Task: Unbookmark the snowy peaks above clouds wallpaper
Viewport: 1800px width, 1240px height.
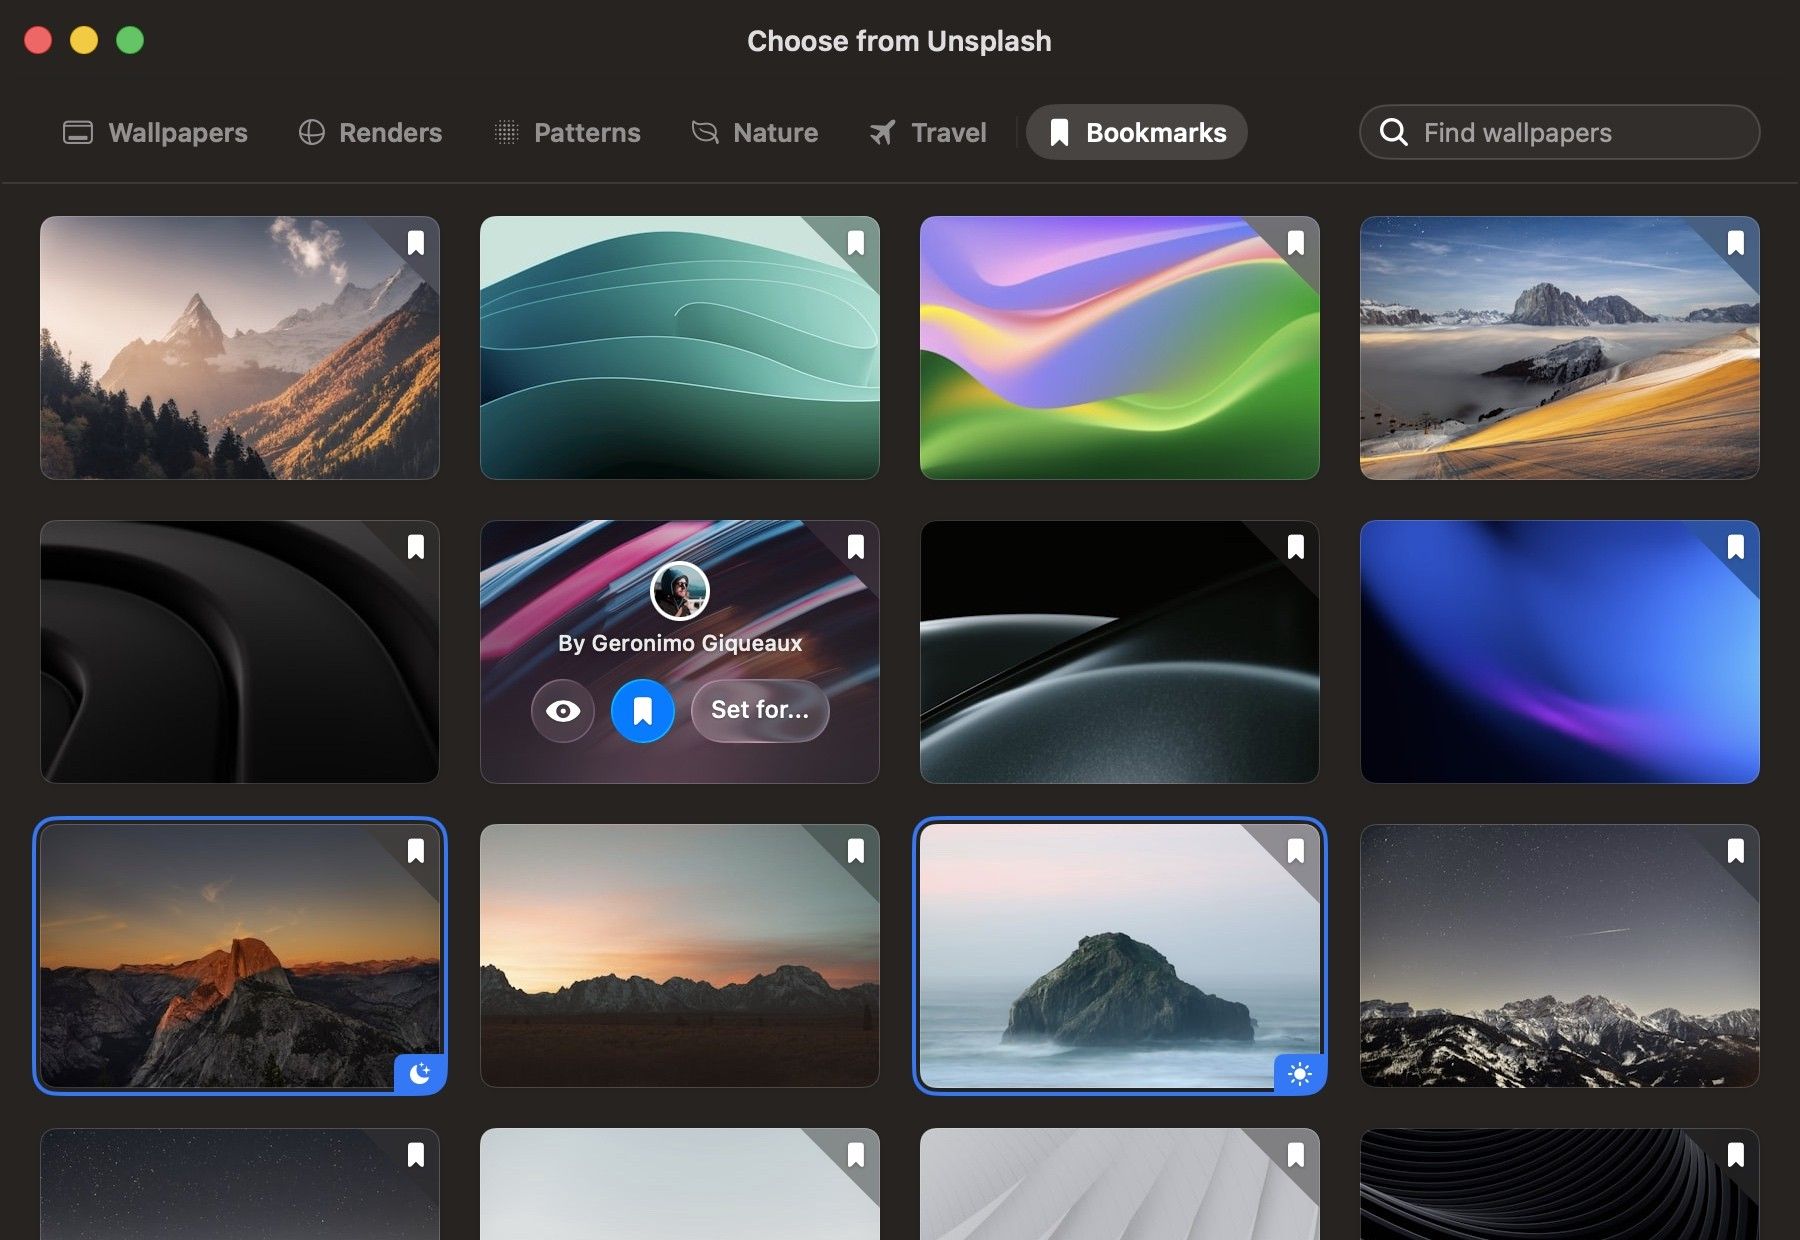Action: (x=1736, y=243)
